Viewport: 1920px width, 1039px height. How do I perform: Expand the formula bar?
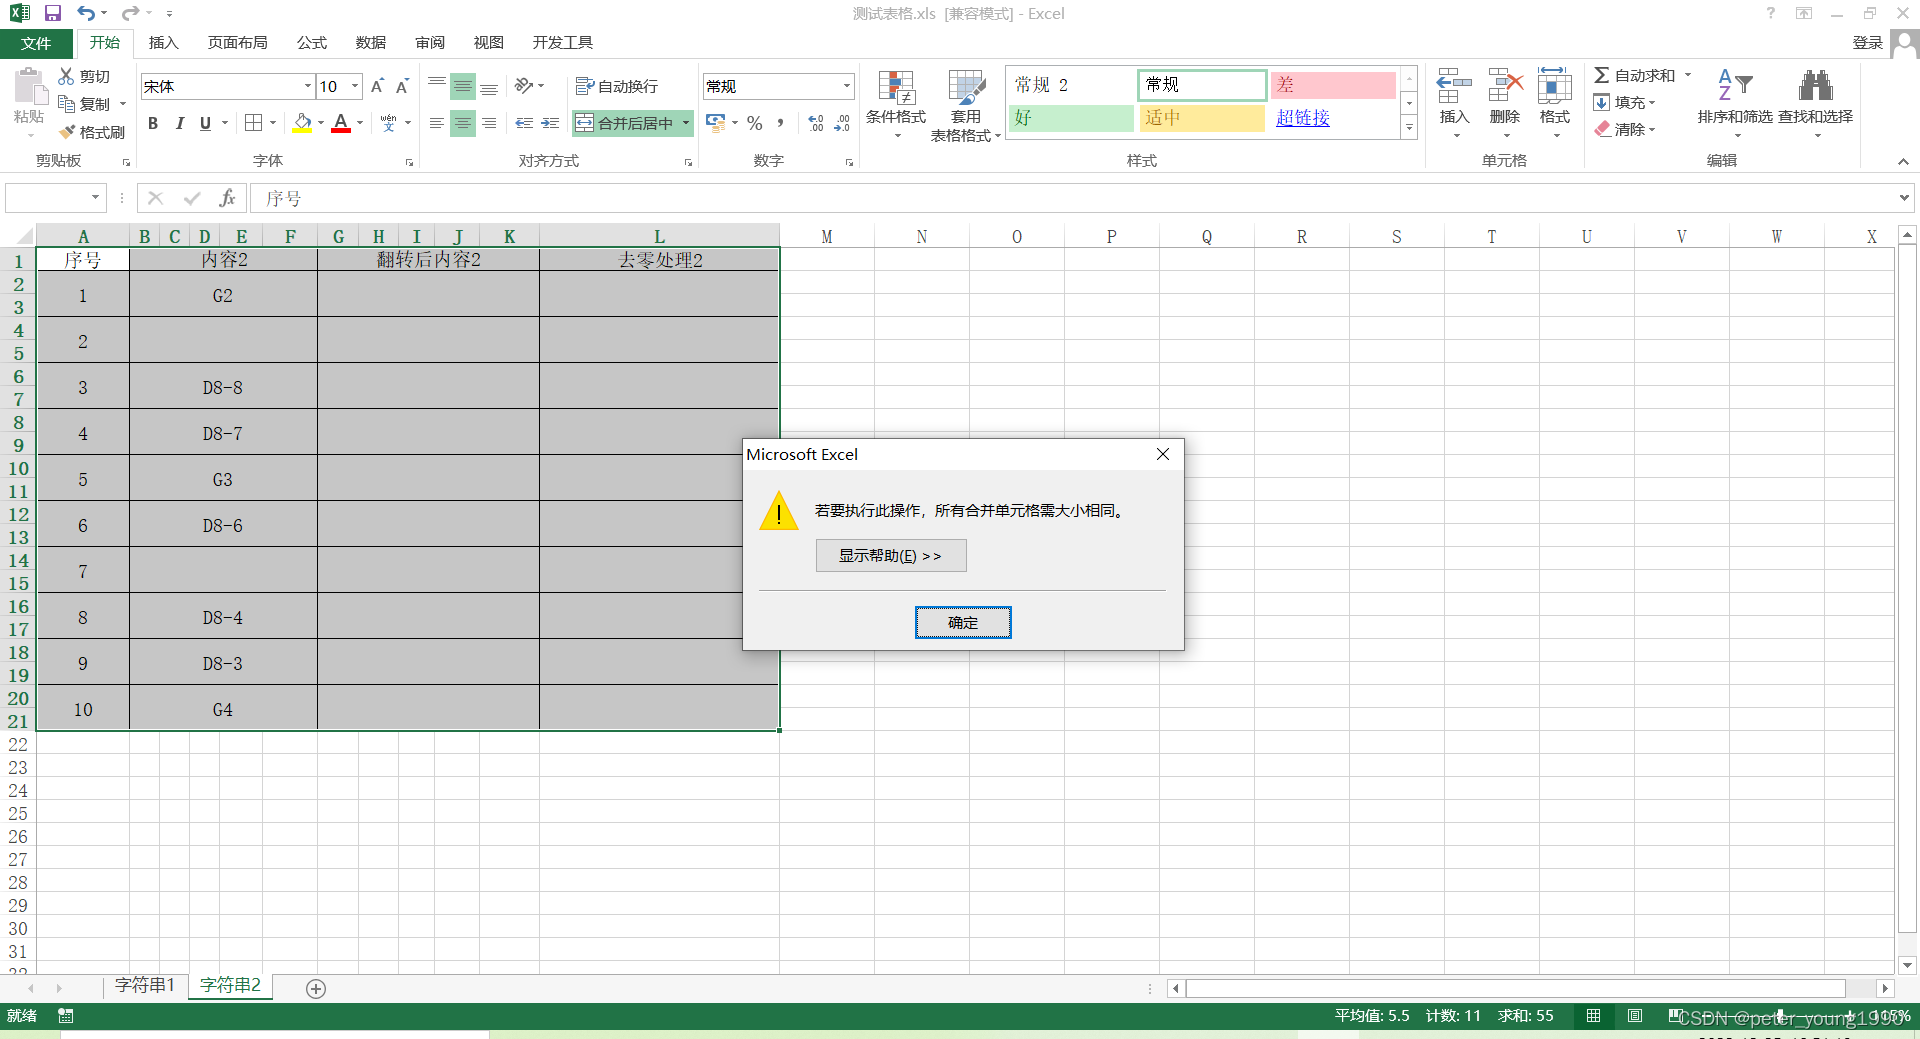1903,198
